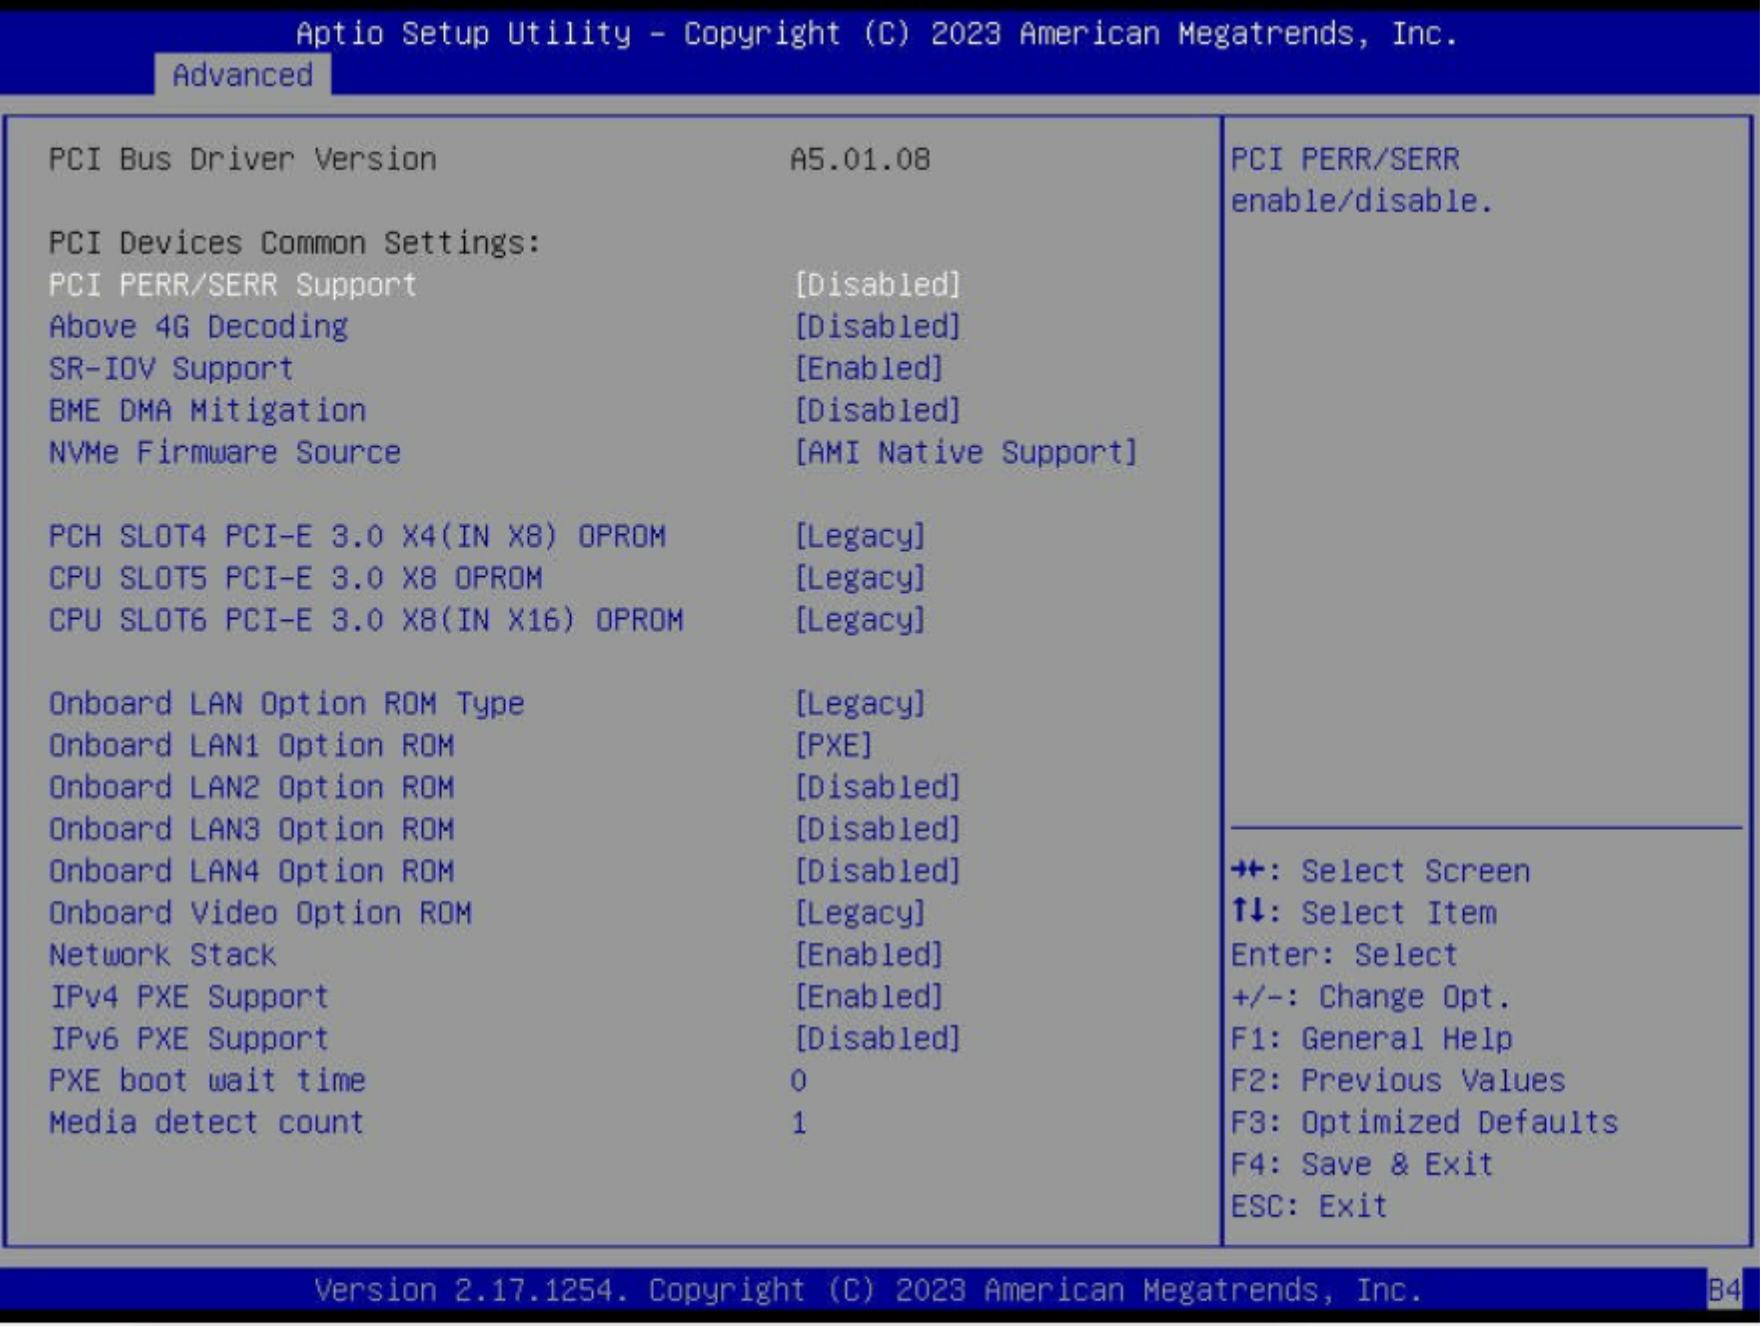The width and height of the screenshot is (1760, 1326).
Task: Toggle the IPv4 PXE Support value
Action: tap(868, 998)
